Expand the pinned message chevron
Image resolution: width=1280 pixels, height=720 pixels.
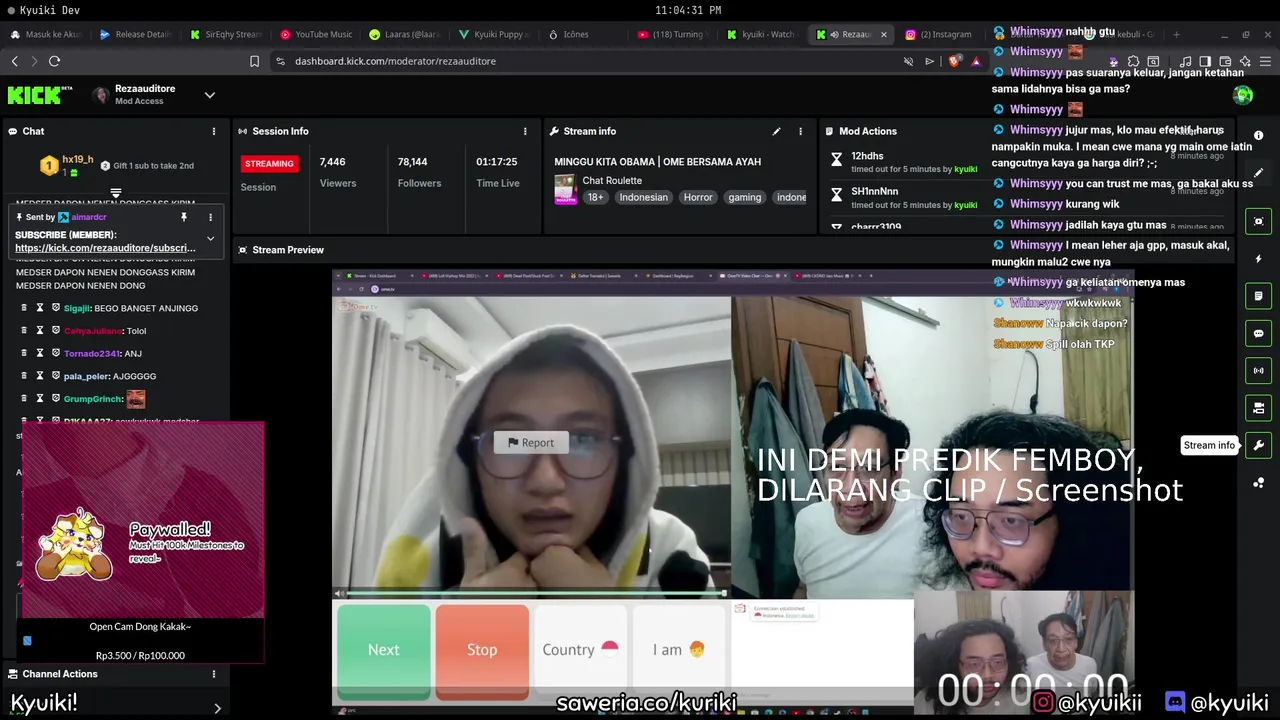coord(210,239)
